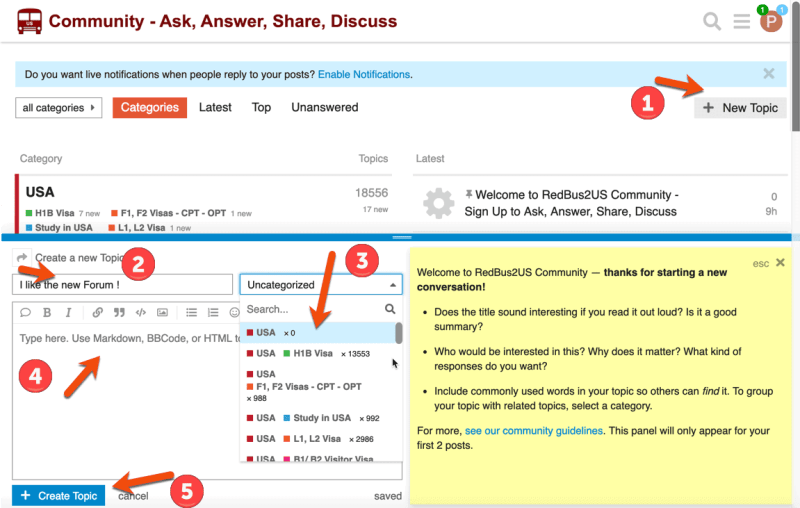
Task: Switch to the Categories tab
Action: click(149, 108)
